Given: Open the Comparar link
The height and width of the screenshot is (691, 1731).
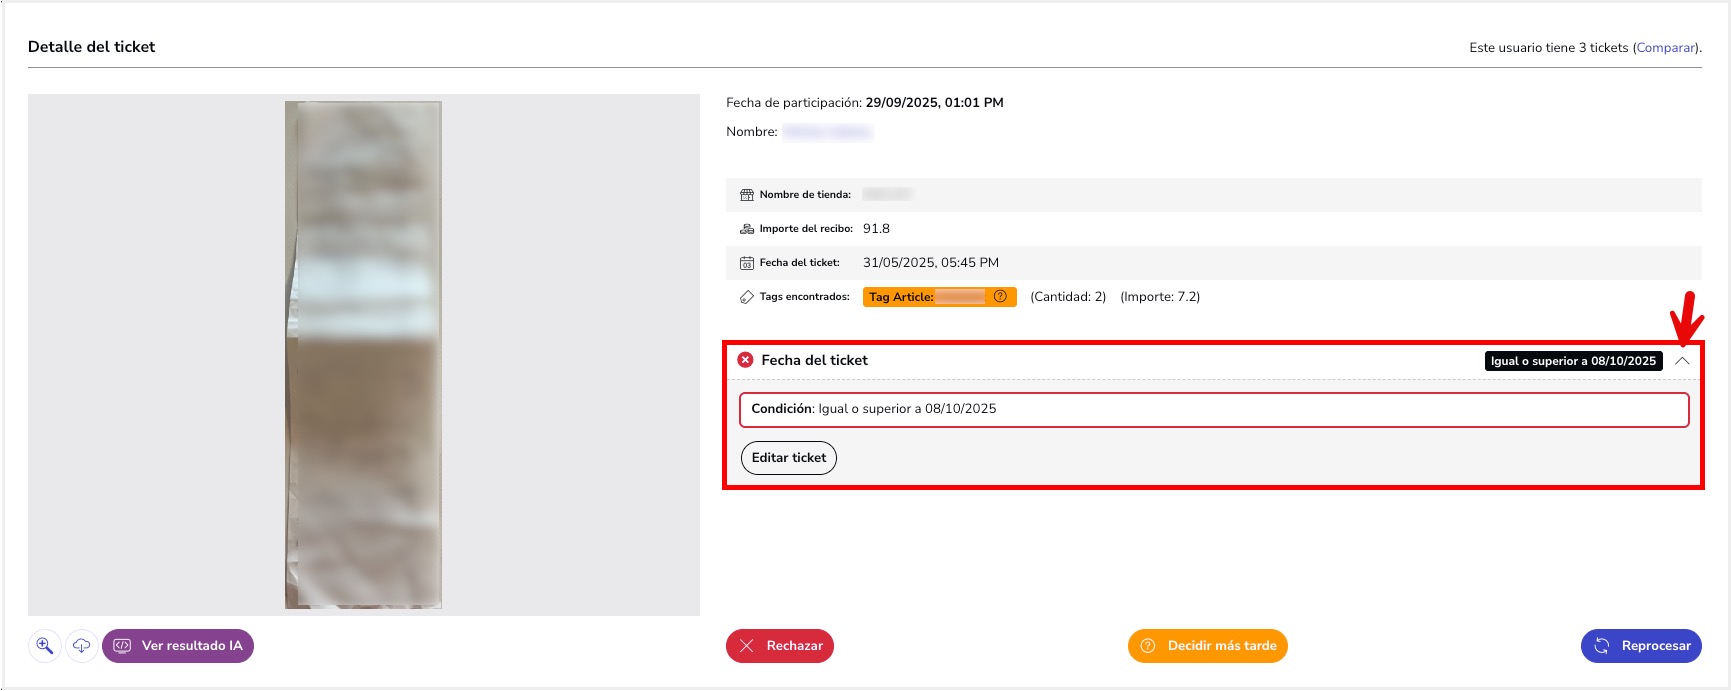Looking at the screenshot, I should tap(1665, 48).
